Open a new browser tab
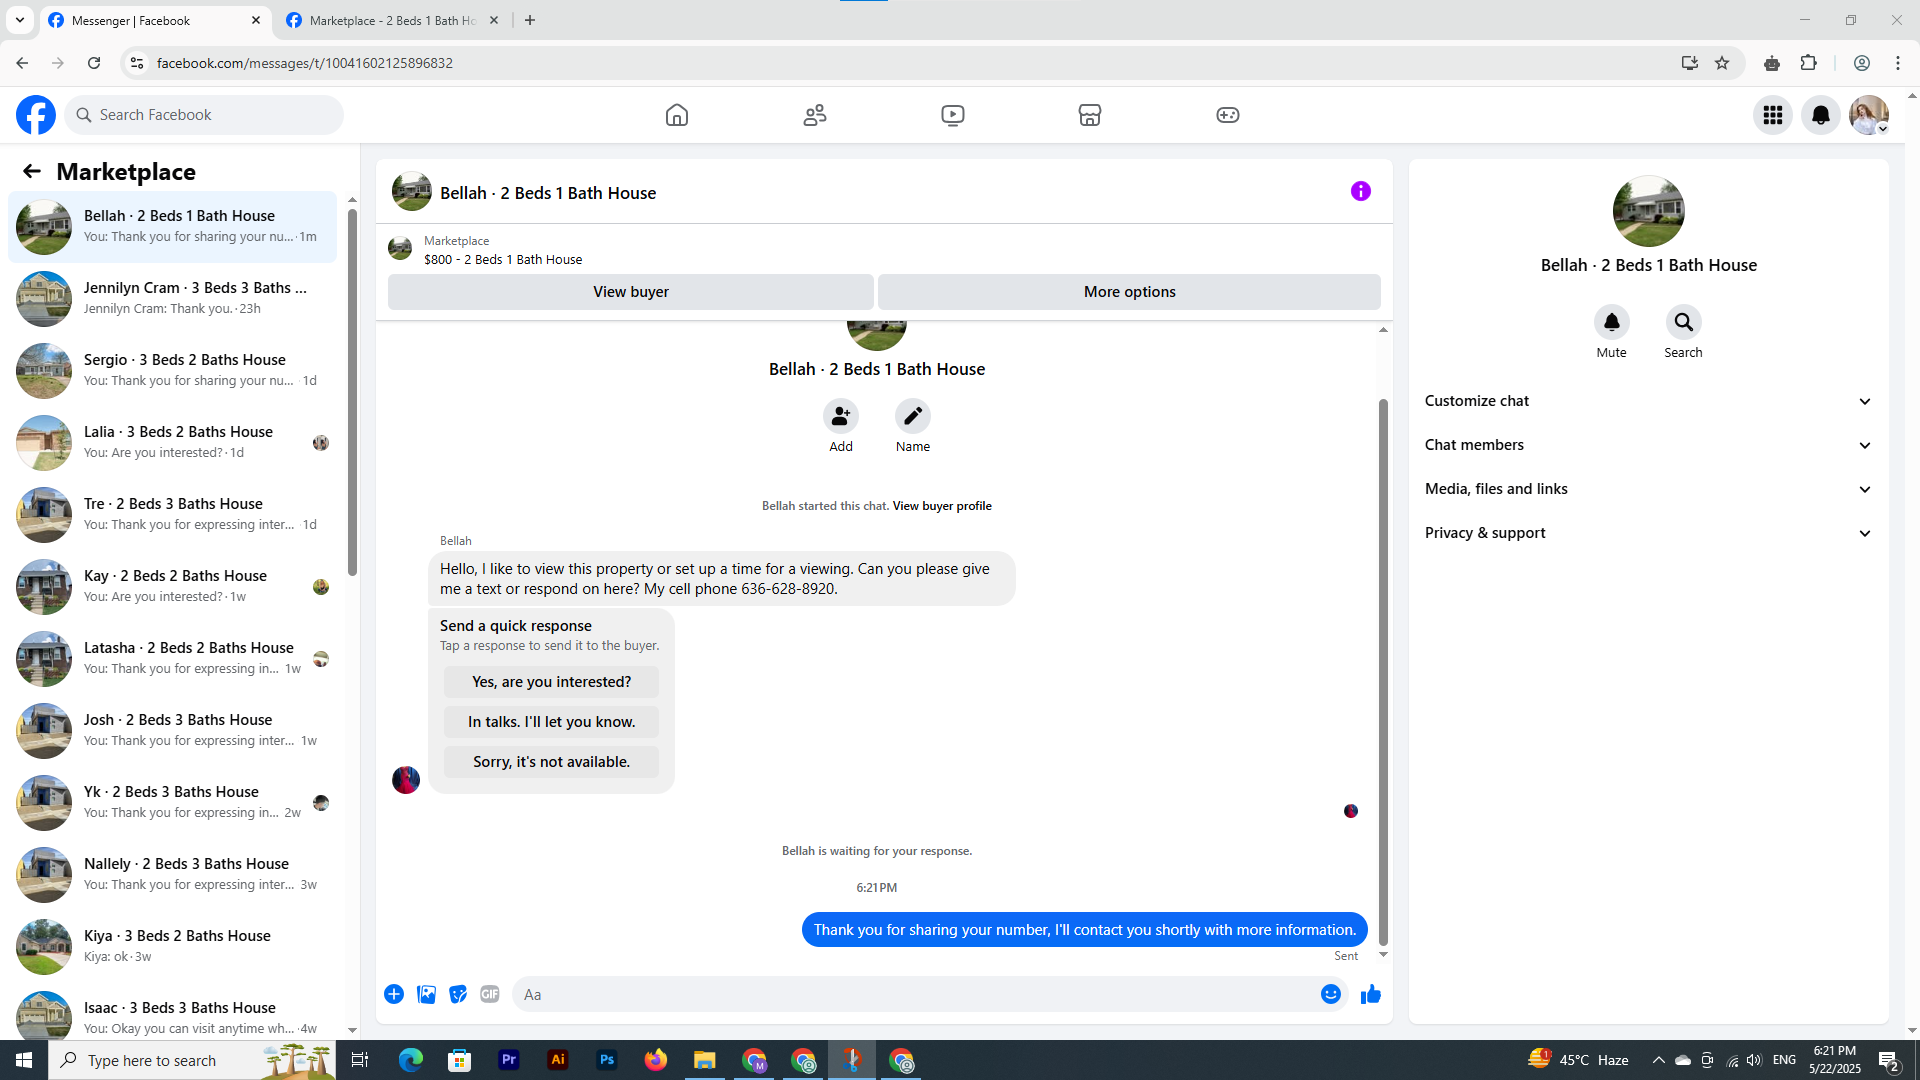 pos(530,20)
